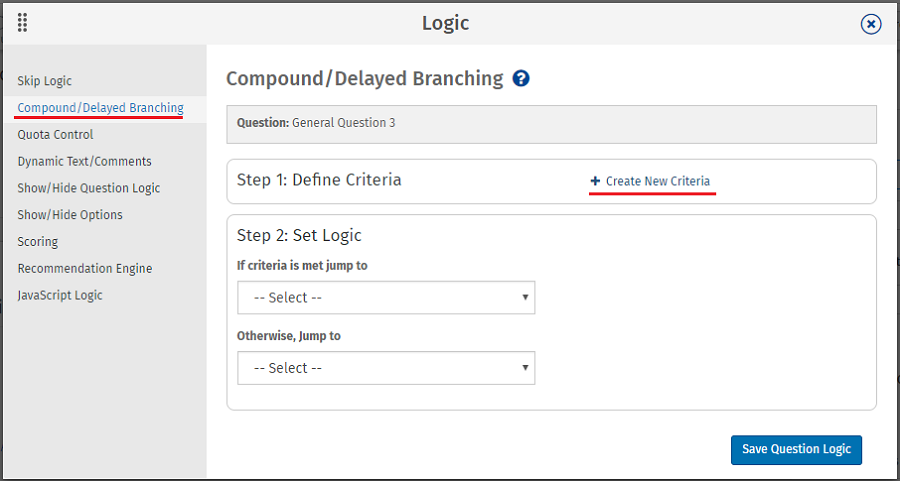
Task: Open the Scoring section
Action: (38, 242)
